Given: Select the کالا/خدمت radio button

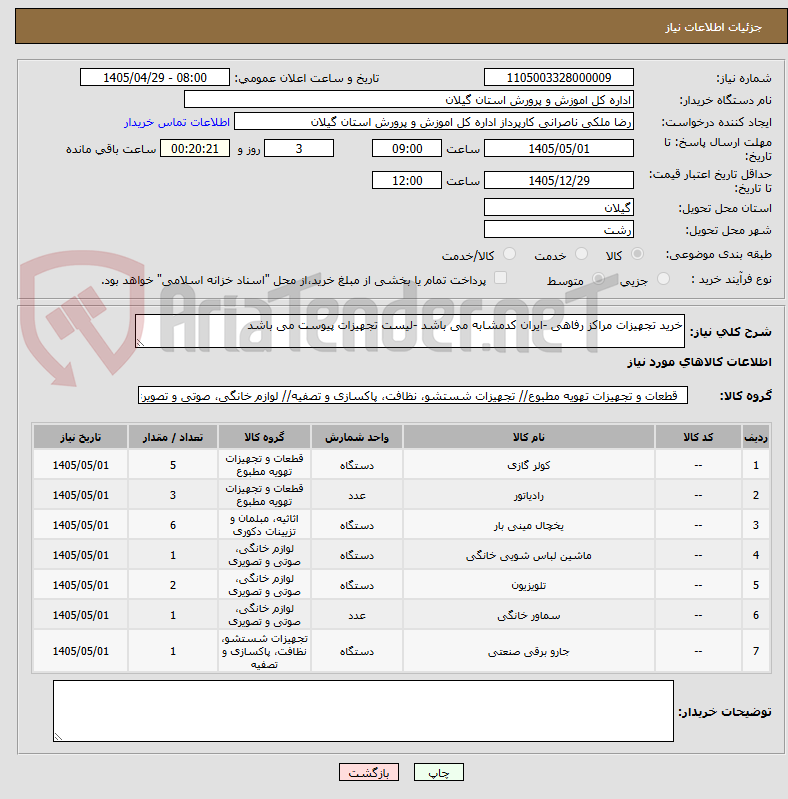Looking at the screenshot, I should (x=509, y=254).
